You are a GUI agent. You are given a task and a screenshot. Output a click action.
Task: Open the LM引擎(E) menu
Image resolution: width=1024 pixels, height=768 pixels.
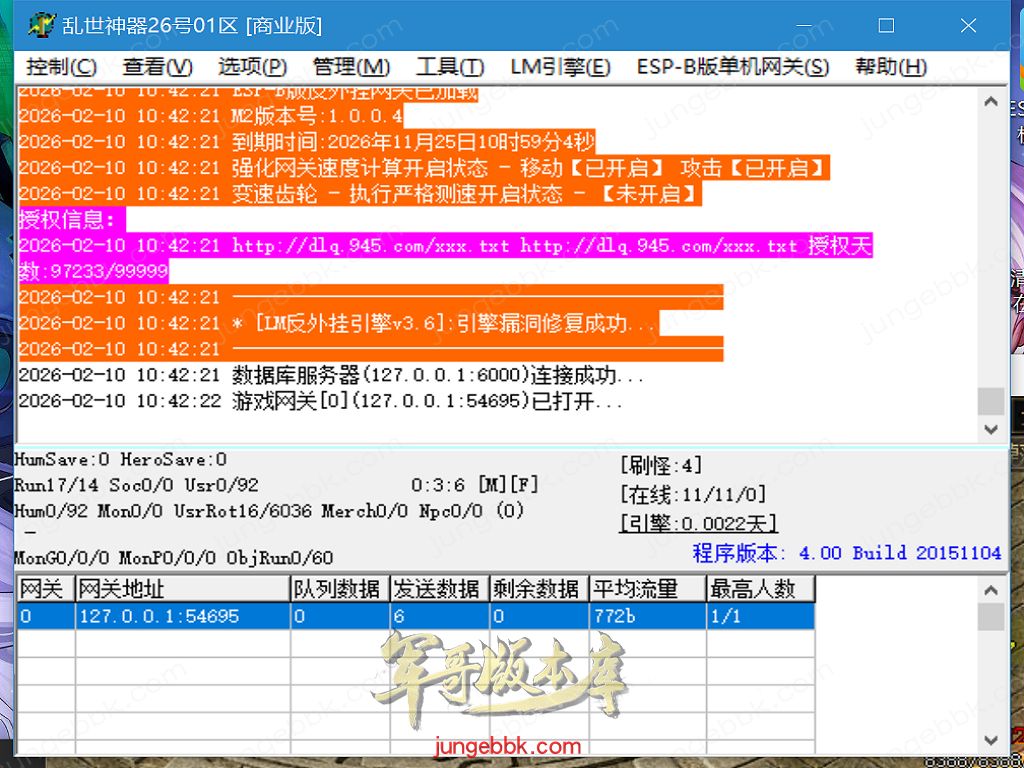point(560,67)
